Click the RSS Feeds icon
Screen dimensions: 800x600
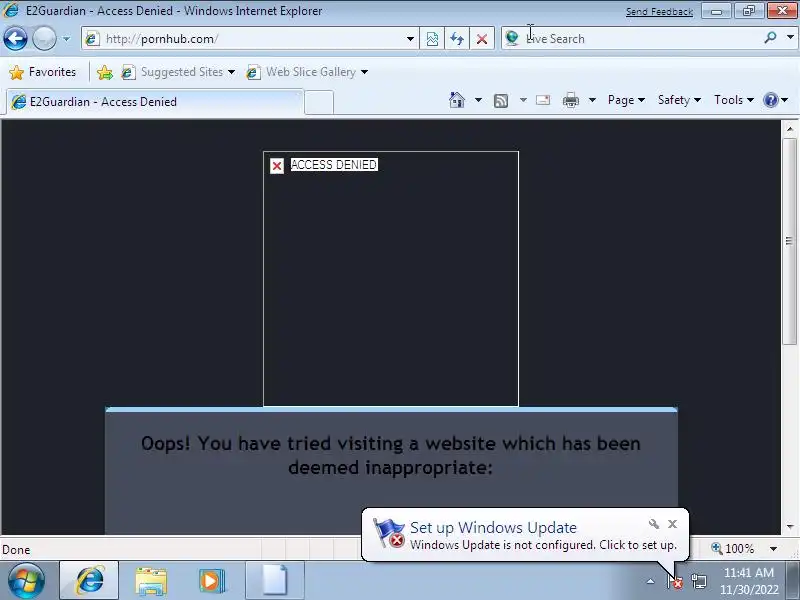[501, 101]
